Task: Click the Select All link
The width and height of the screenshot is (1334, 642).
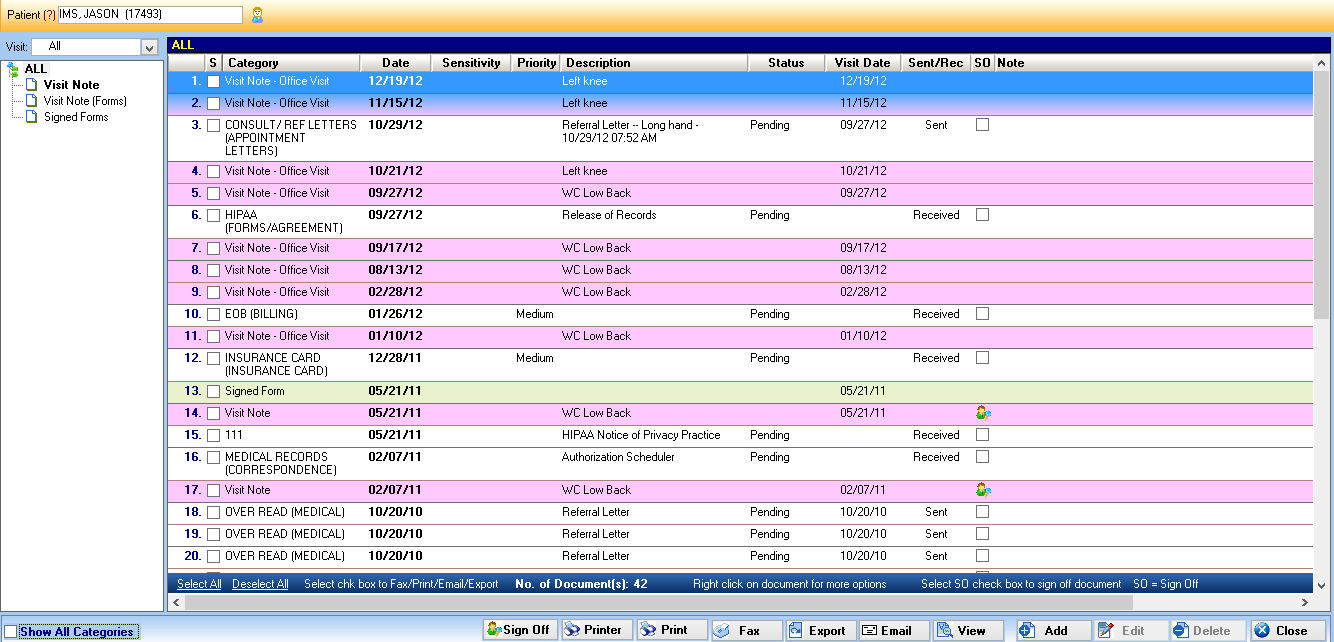Action: tap(198, 583)
